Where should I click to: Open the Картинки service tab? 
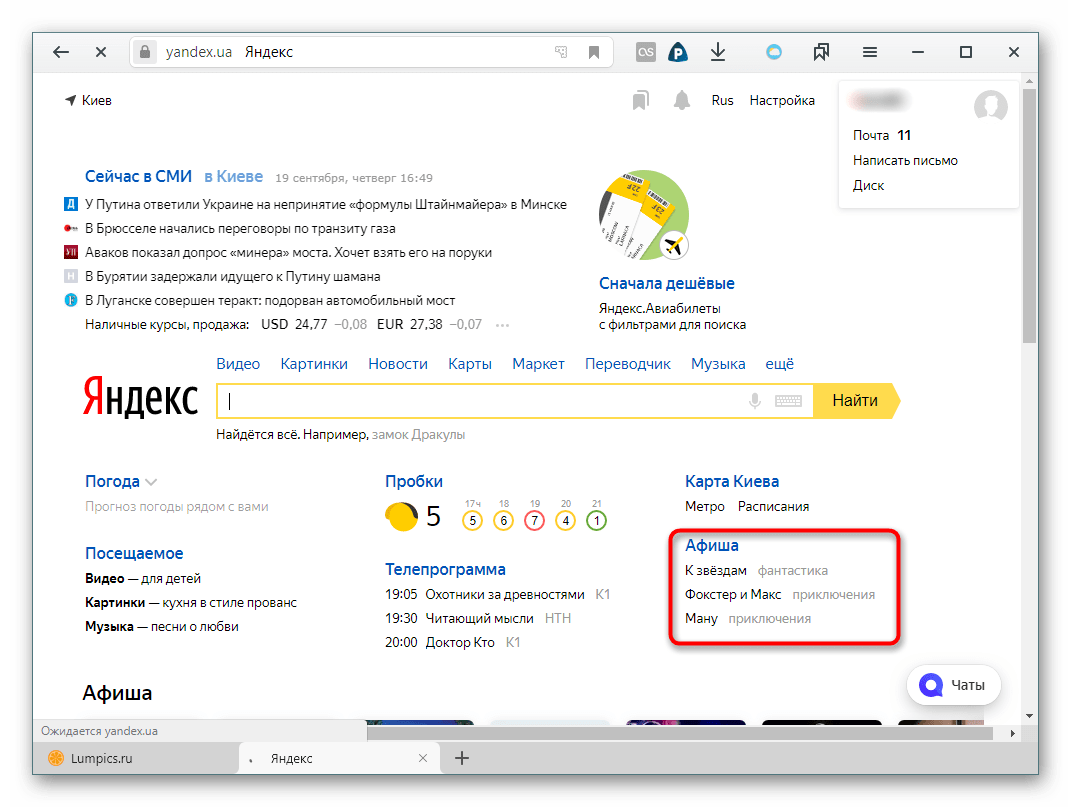(x=314, y=364)
